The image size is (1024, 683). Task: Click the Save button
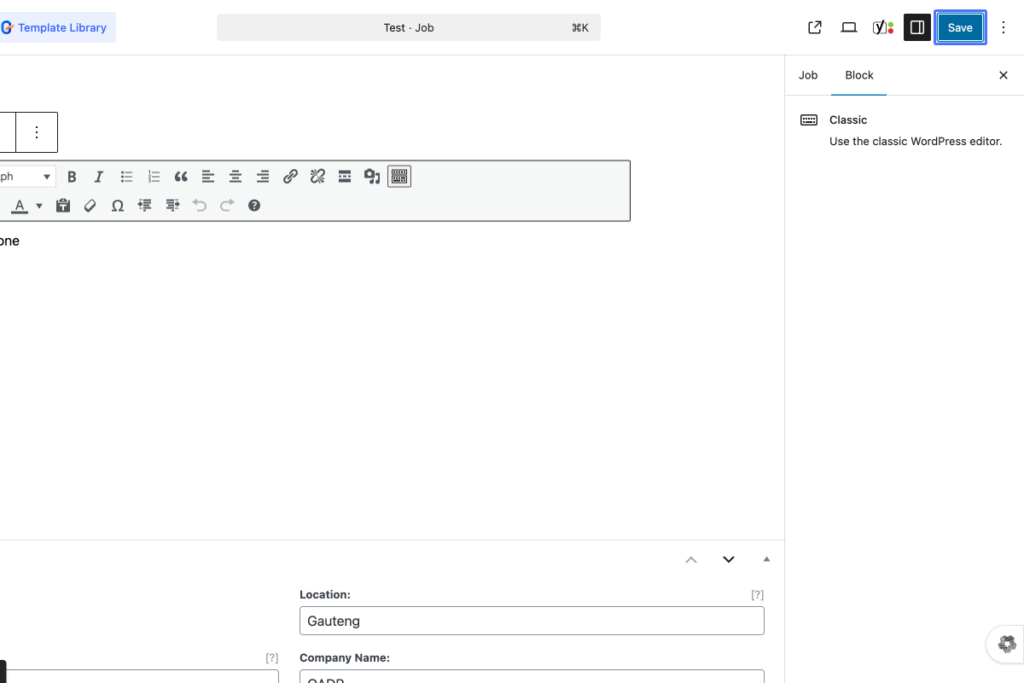point(959,27)
